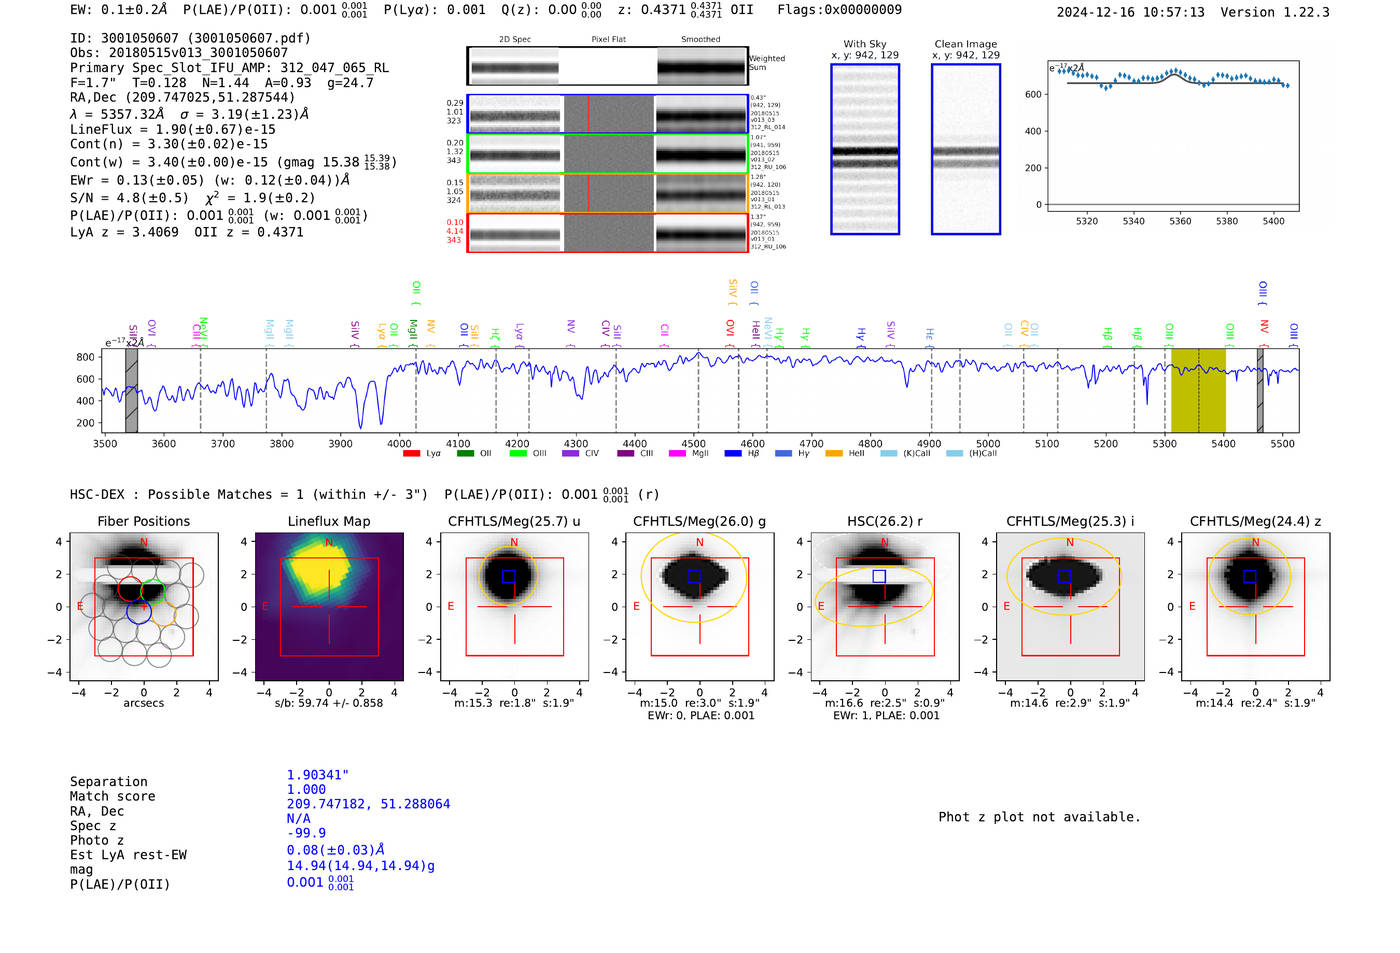Select the CFHTLS/Meg(26.0) g-band cutout

click(699, 606)
